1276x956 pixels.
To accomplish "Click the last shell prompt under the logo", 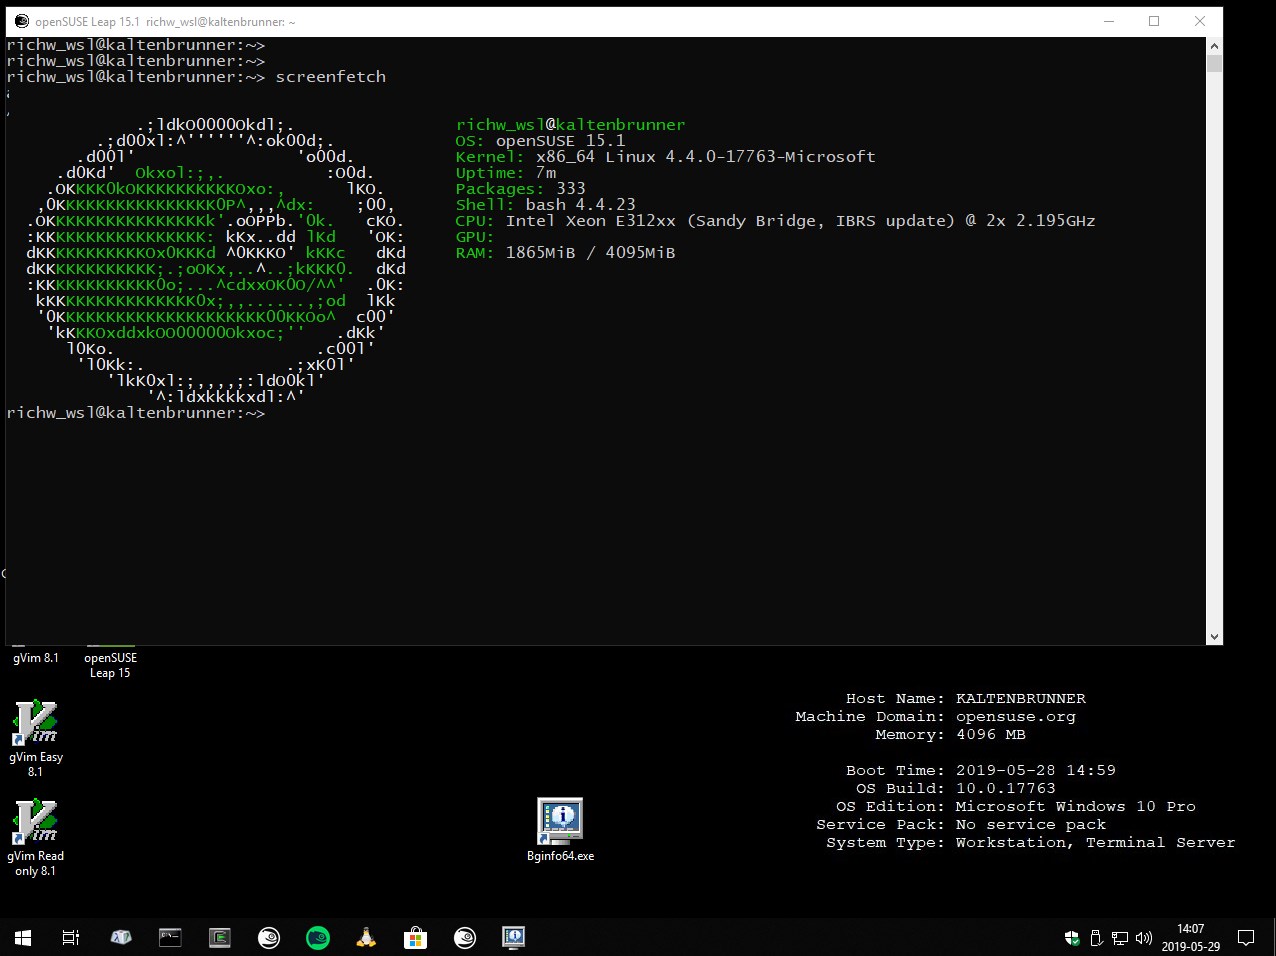I will (136, 413).
